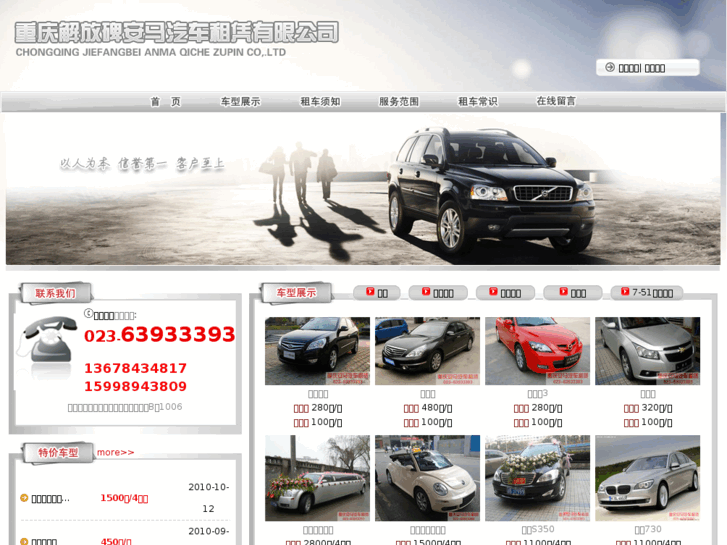Click the 320 daily price under the Cruze
The height and width of the screenshot is (545, 727).
click(x=648, y=408)
